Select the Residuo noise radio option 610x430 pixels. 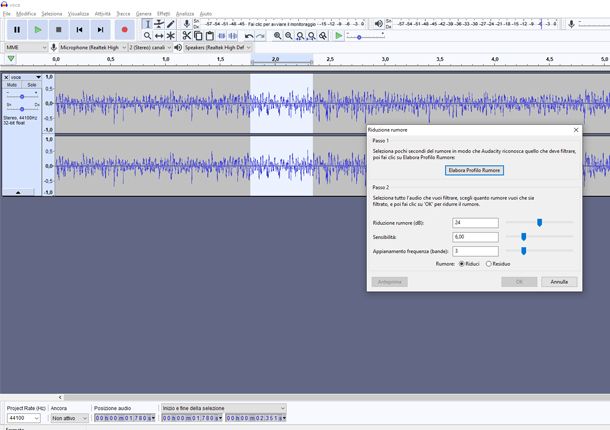click(x=488, y=264)
